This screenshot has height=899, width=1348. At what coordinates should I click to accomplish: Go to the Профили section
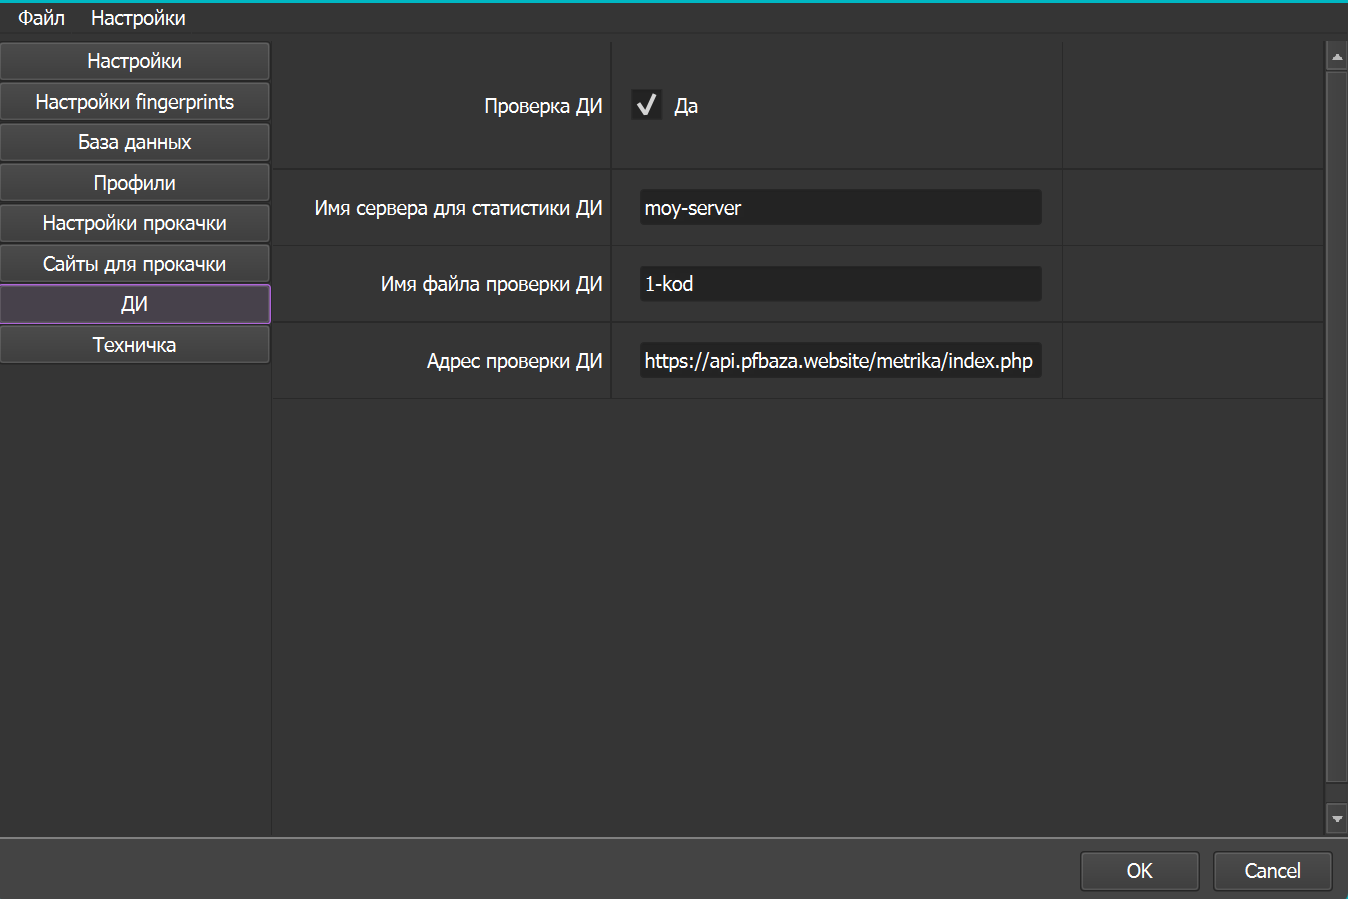point(135,183)
